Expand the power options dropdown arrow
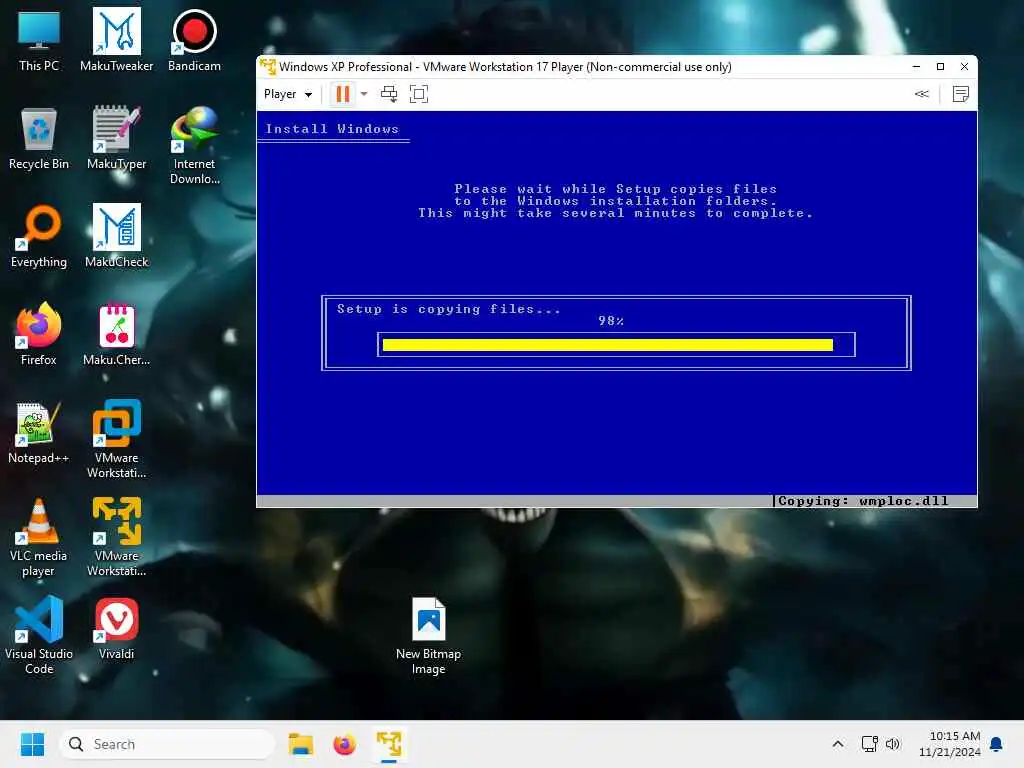 tap(364, 94)
